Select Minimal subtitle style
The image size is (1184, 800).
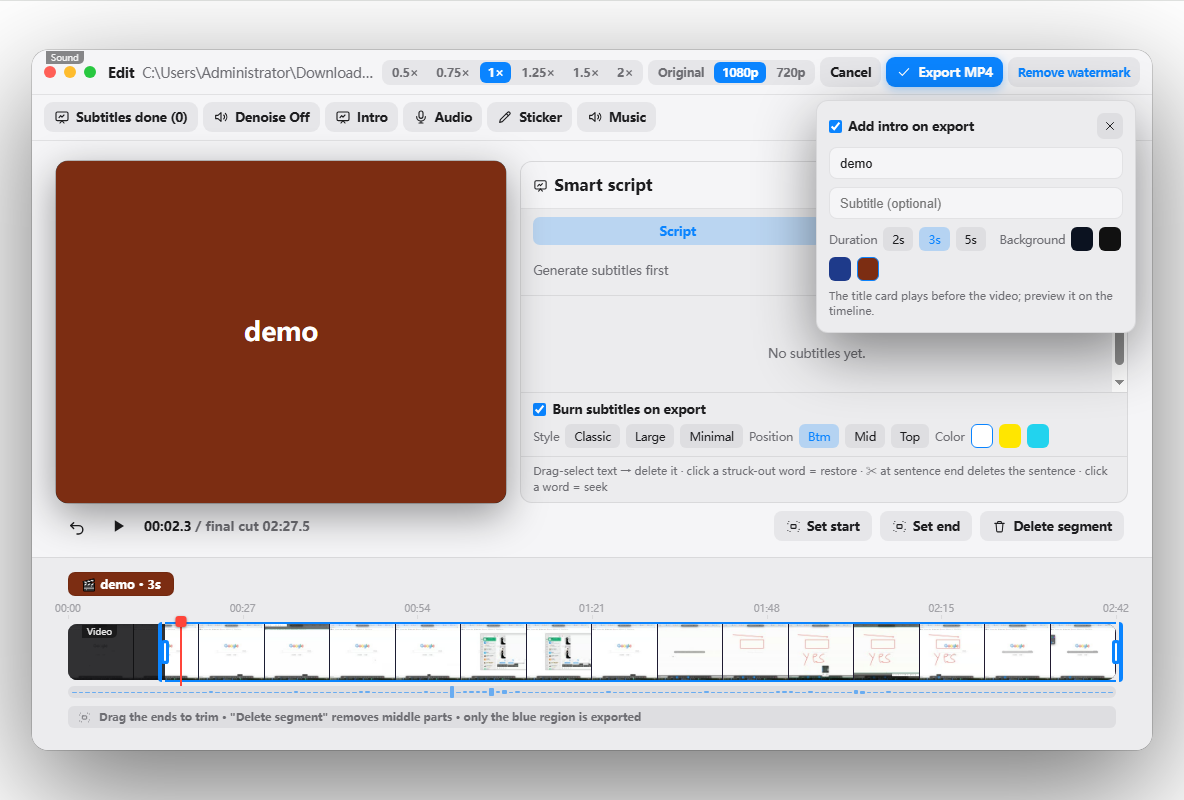pos(711,437)
